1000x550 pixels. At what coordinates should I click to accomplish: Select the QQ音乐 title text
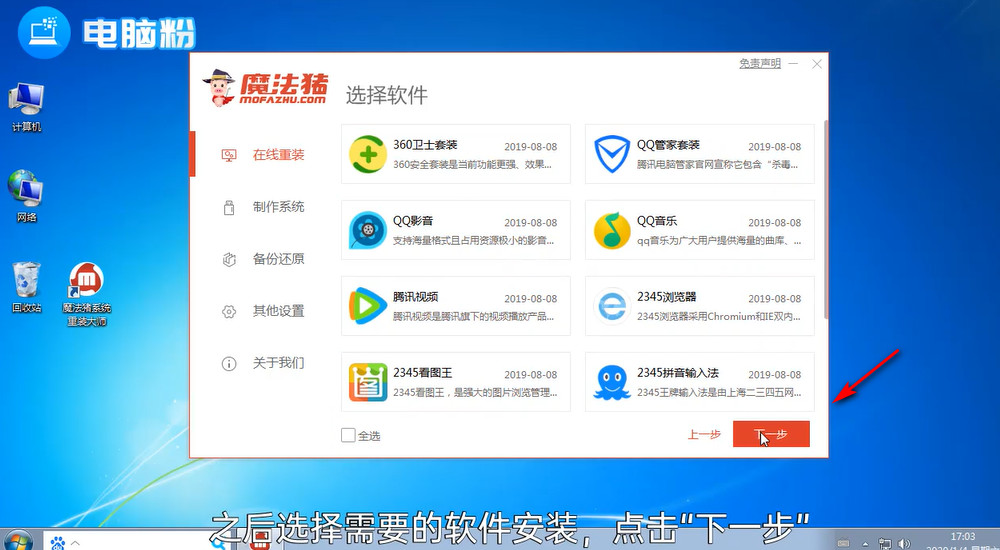click(x=656, y=221)
